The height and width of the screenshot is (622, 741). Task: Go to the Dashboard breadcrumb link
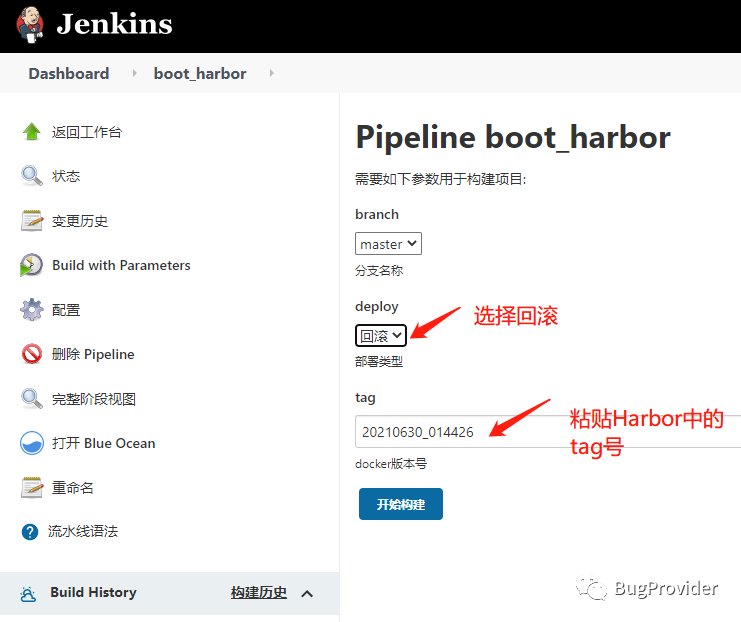(69, 74)
